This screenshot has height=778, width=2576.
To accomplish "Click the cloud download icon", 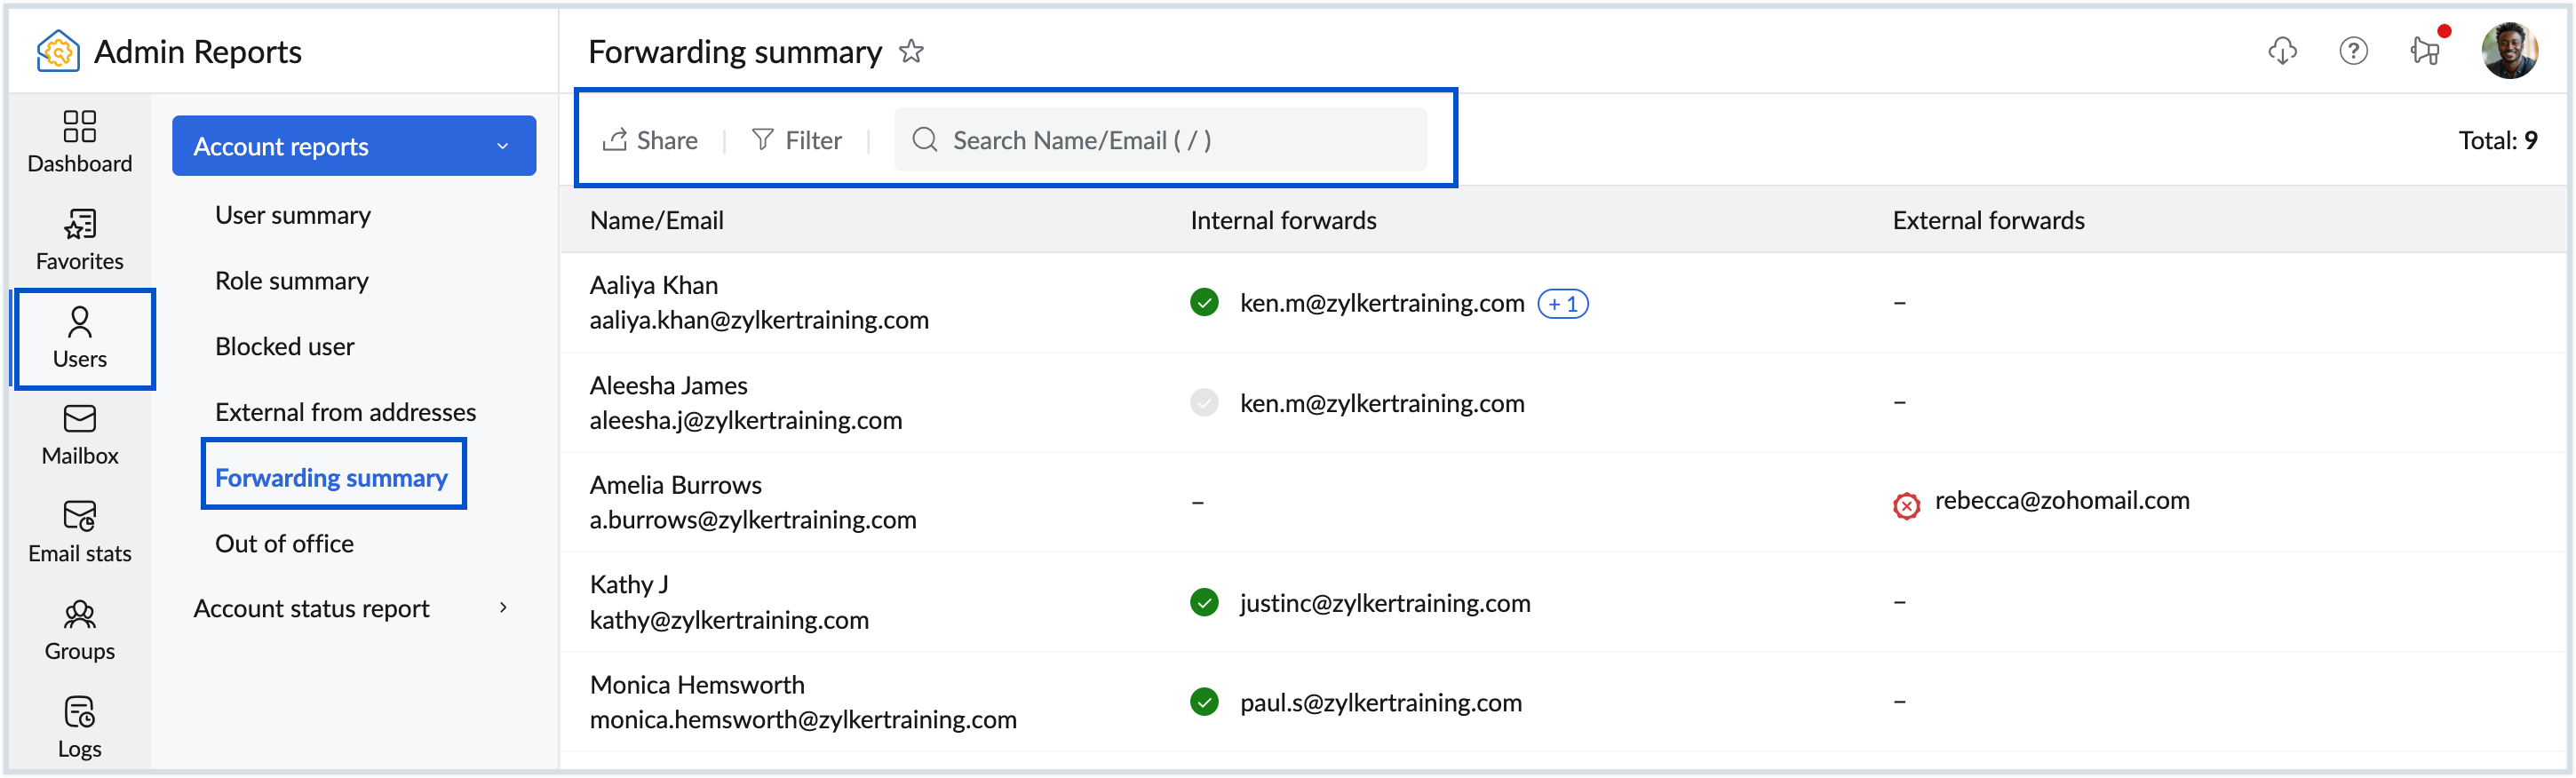I will (2282, 51).
